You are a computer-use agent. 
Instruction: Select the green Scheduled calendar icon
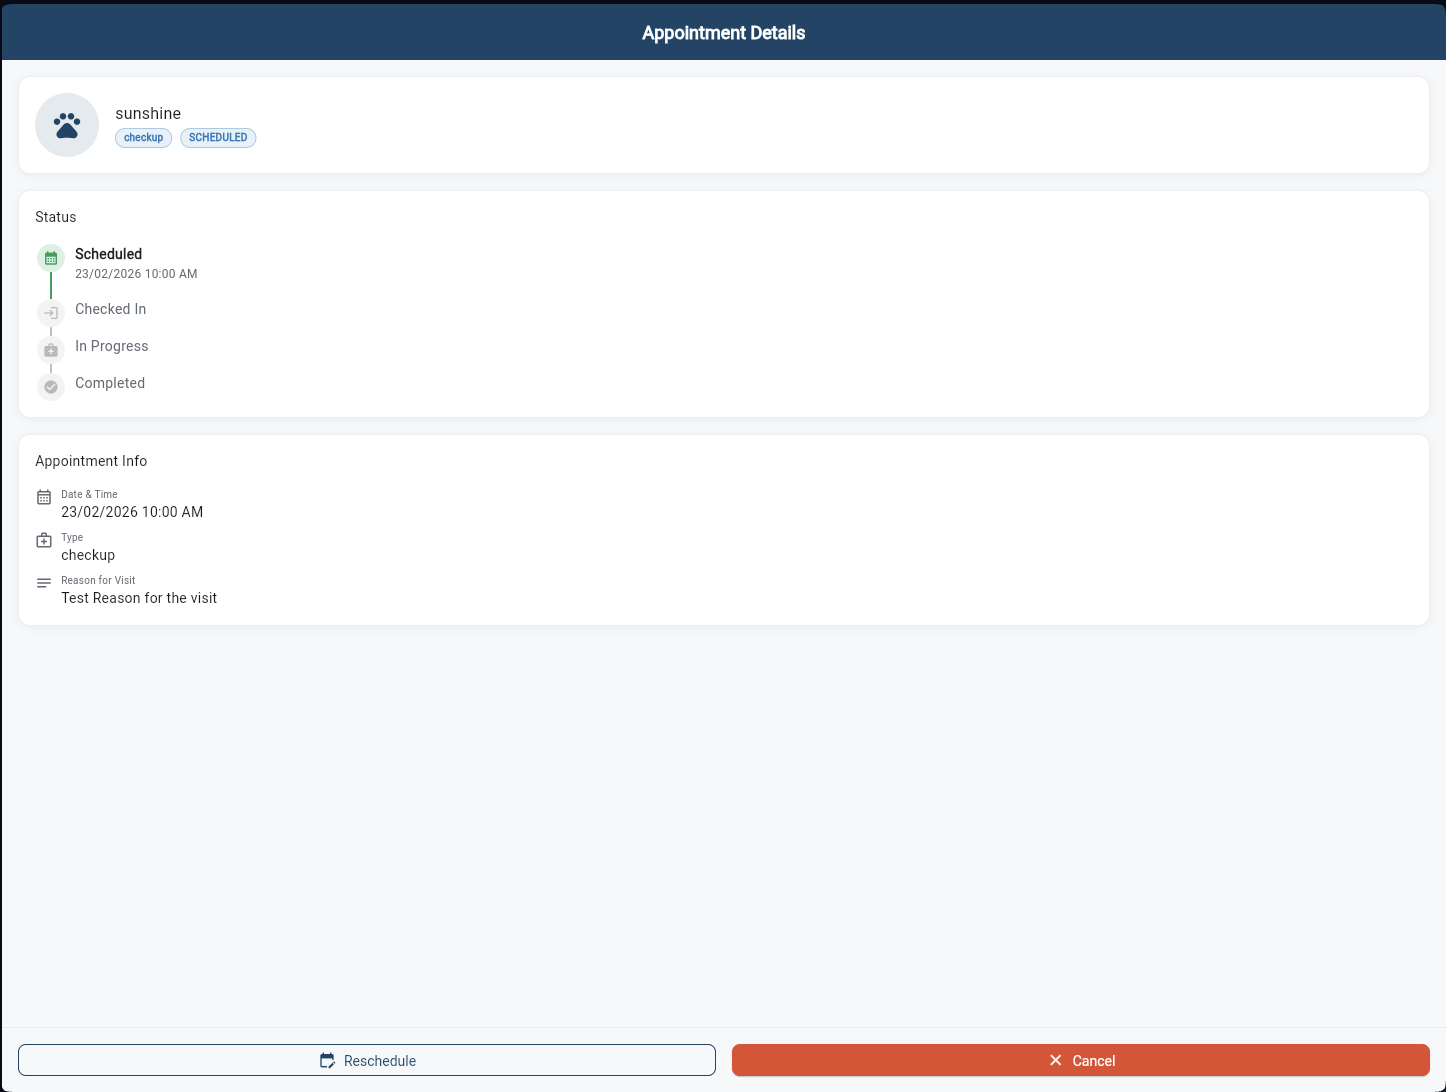click(x=50, y=257)
